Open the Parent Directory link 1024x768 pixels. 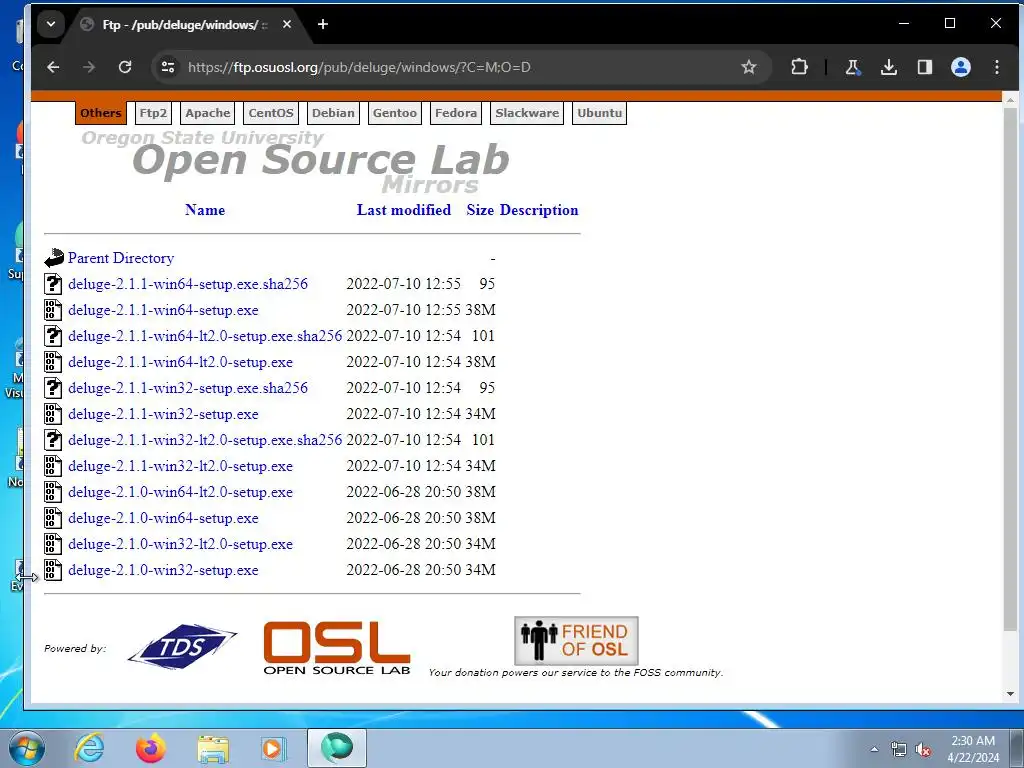pos(121,258)
